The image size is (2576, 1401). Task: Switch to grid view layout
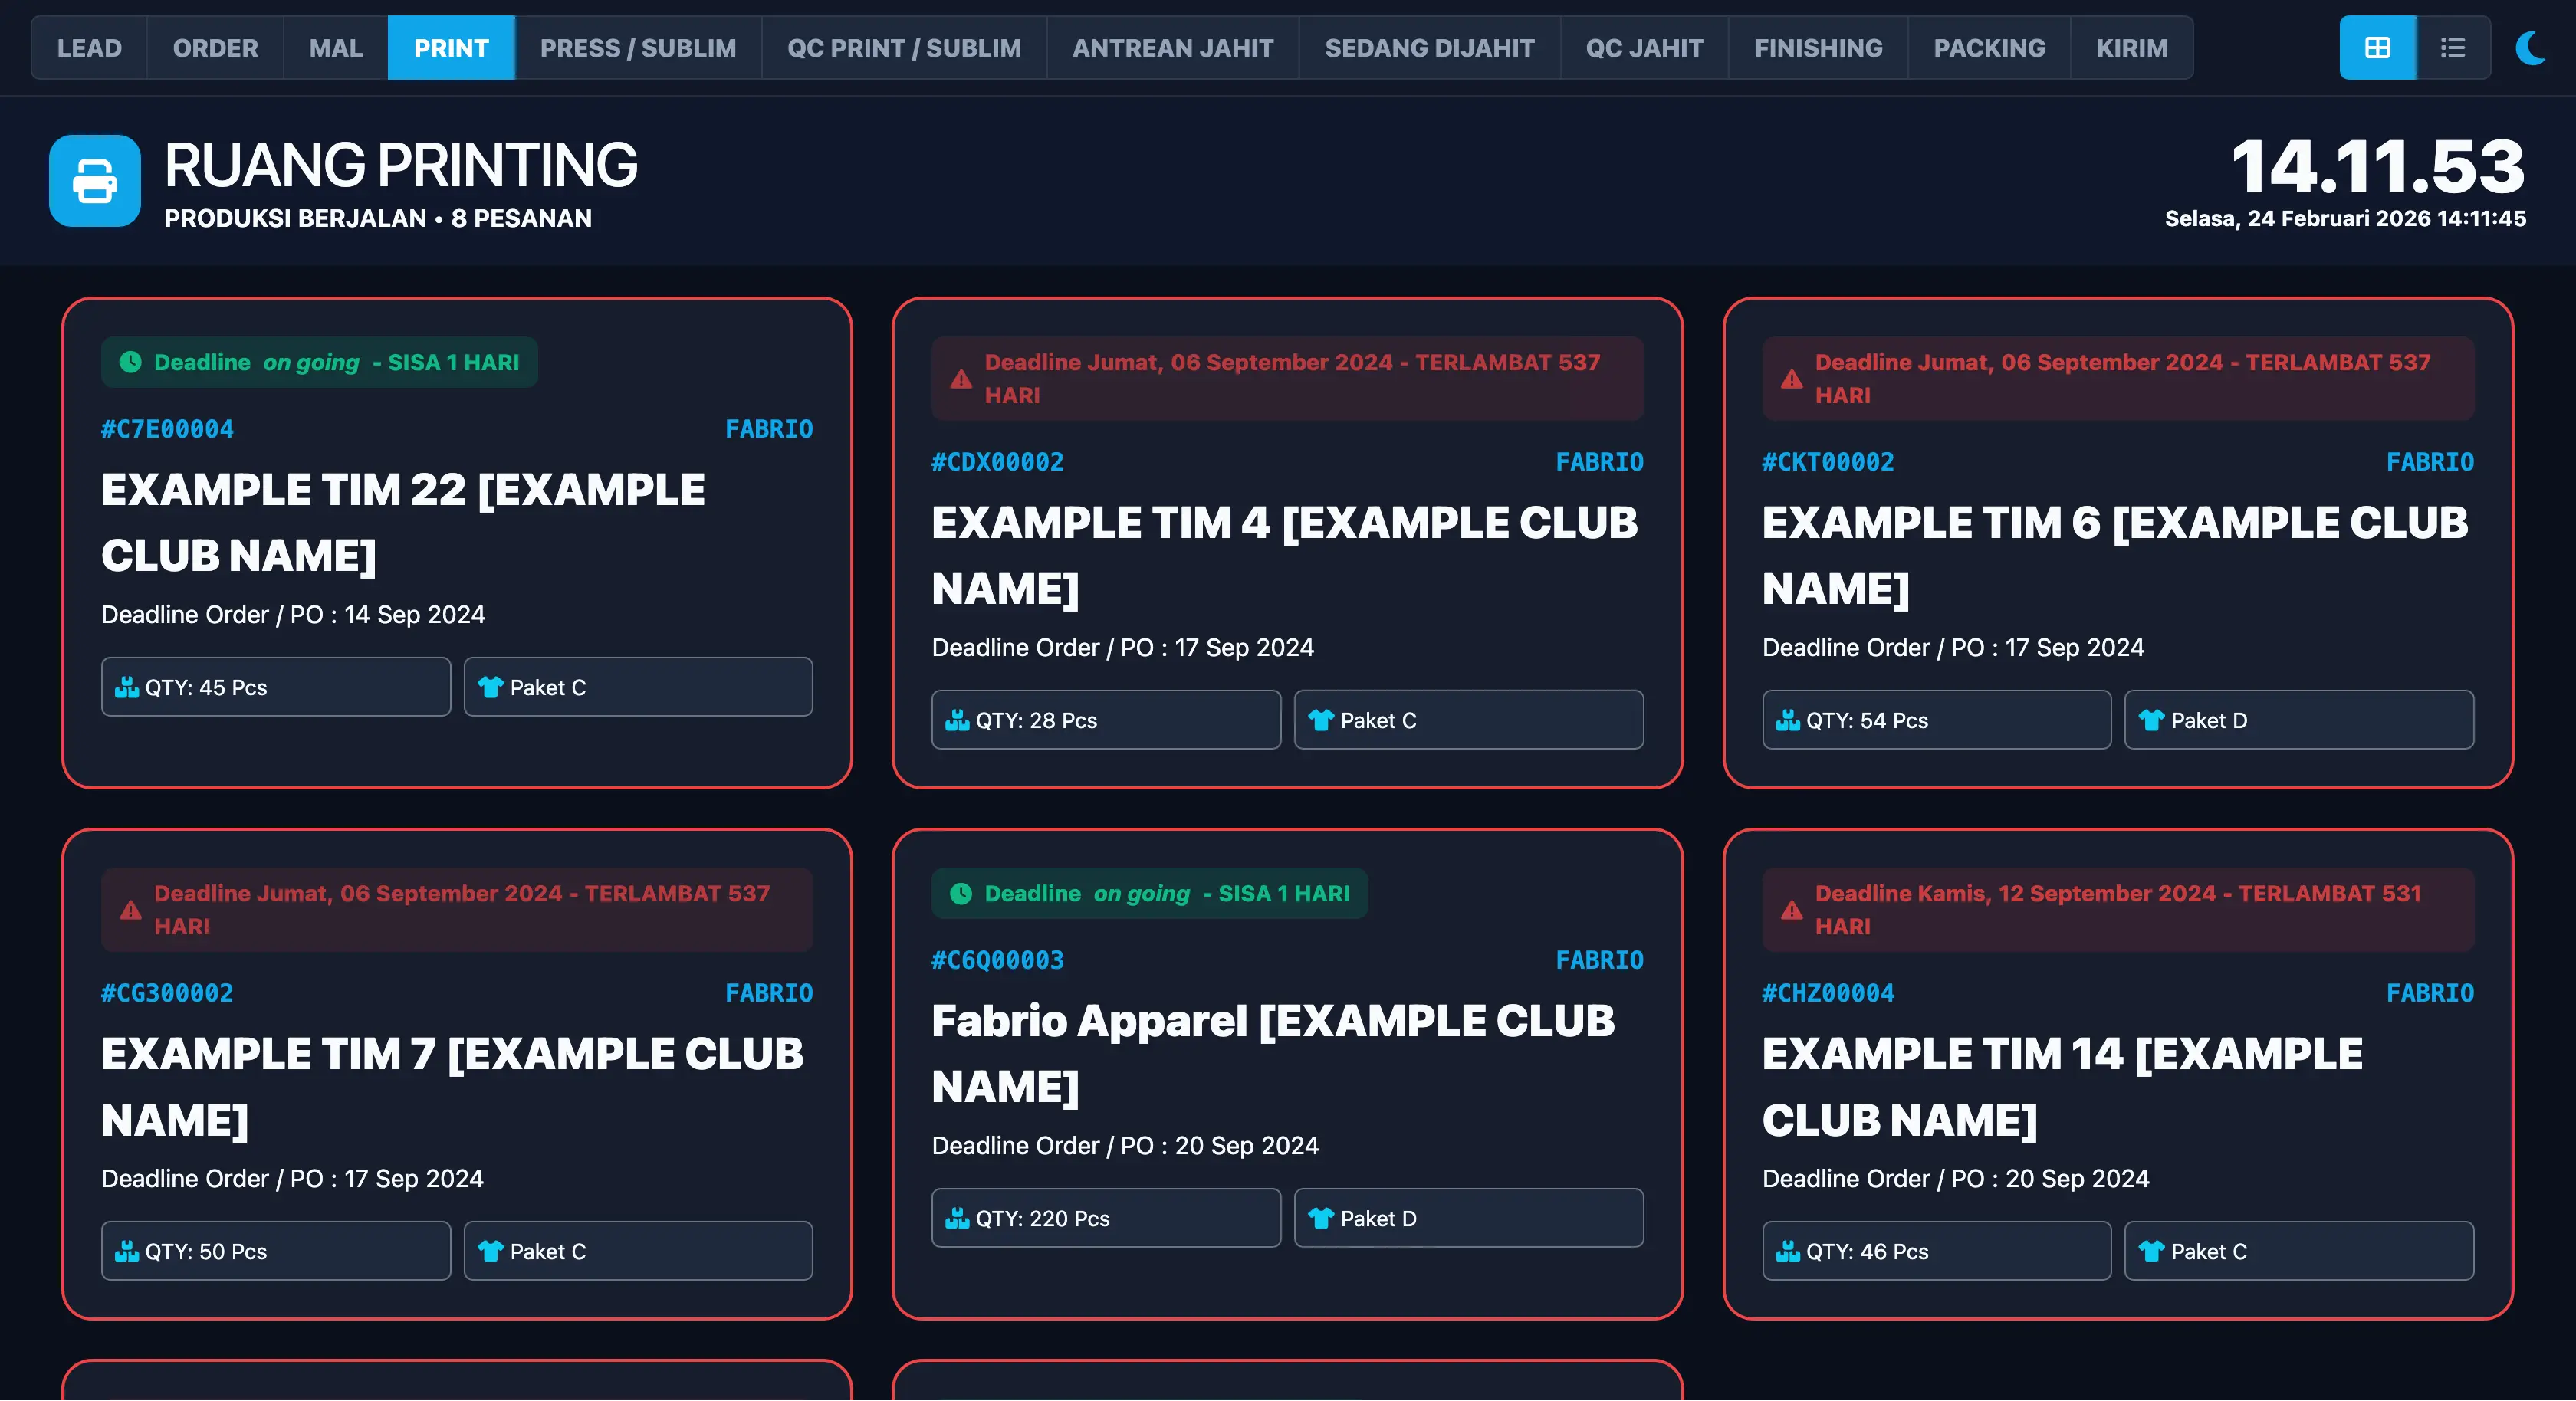pyautogui.click(x=2377, y=47)
